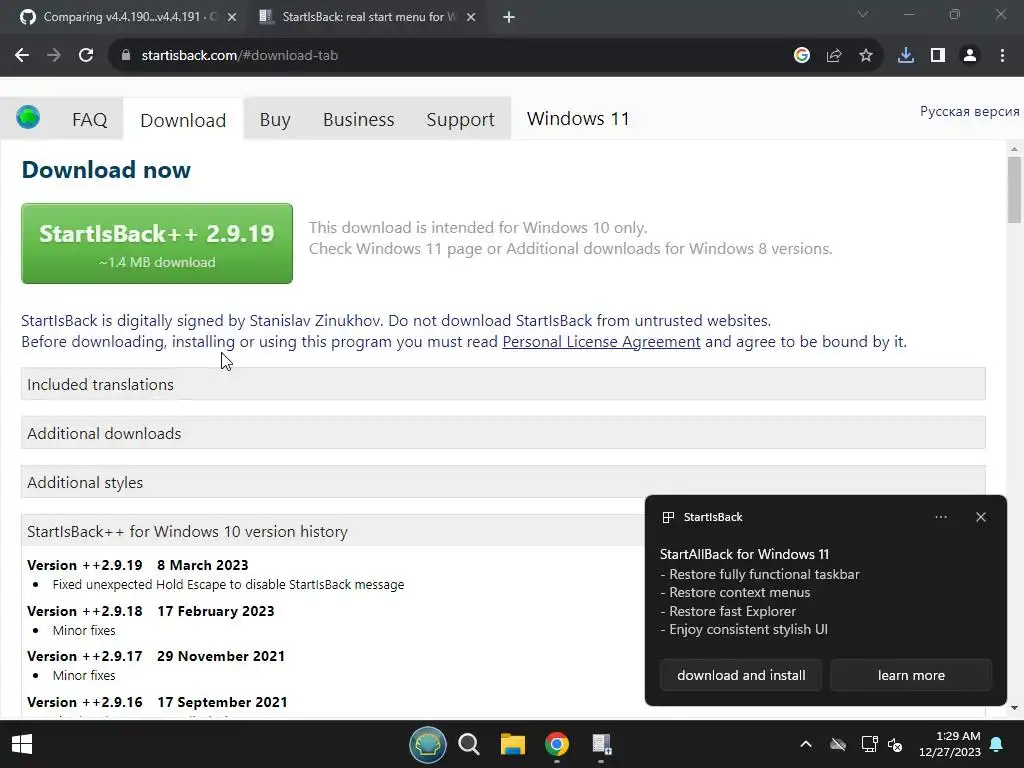The image size is (1024, 768).
Task: Click the share page icon
Action: pyautogui.click(x=834, y=56)
